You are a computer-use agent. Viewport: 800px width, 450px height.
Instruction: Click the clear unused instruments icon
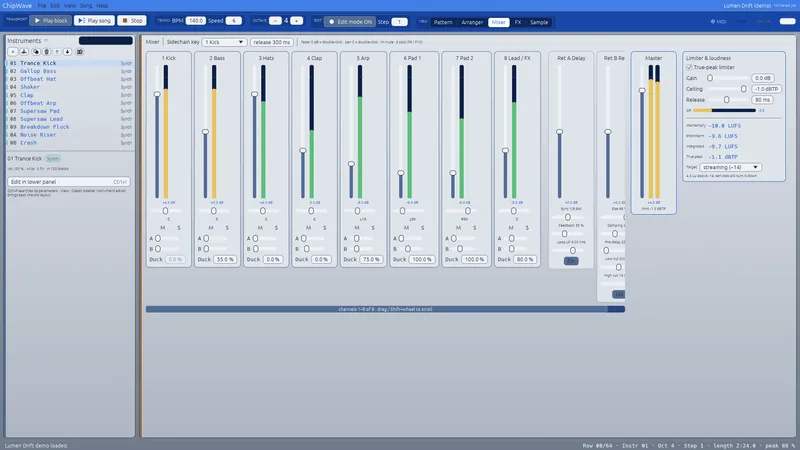click(x=80, y=52)
